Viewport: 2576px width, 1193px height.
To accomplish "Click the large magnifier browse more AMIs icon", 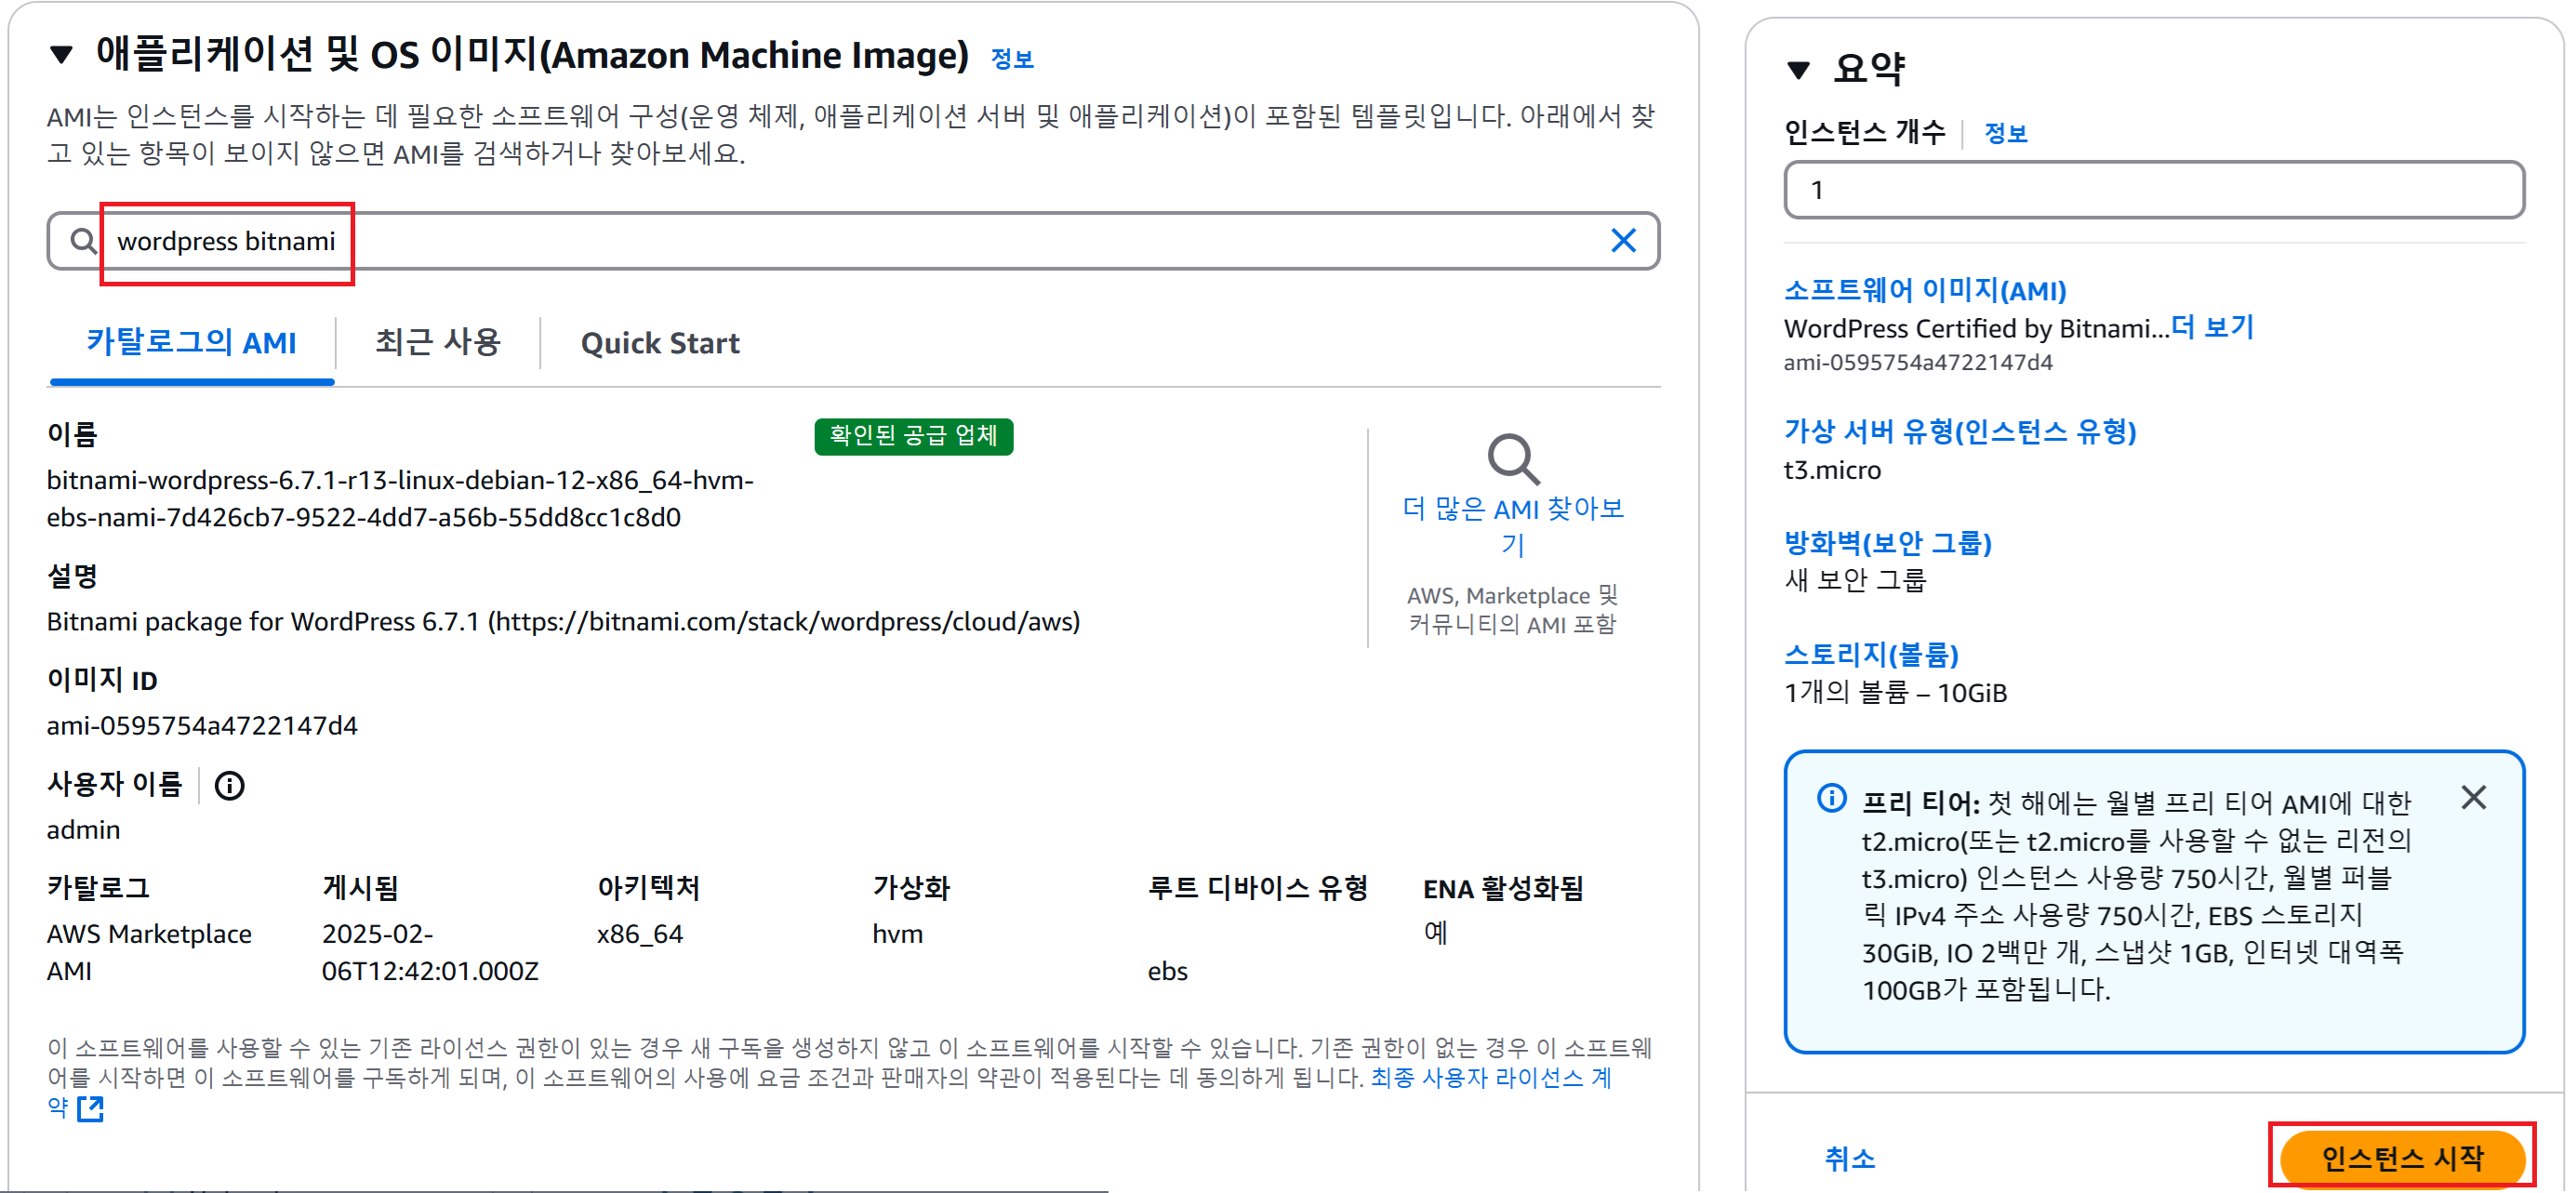I will [x=1512, y=459].
